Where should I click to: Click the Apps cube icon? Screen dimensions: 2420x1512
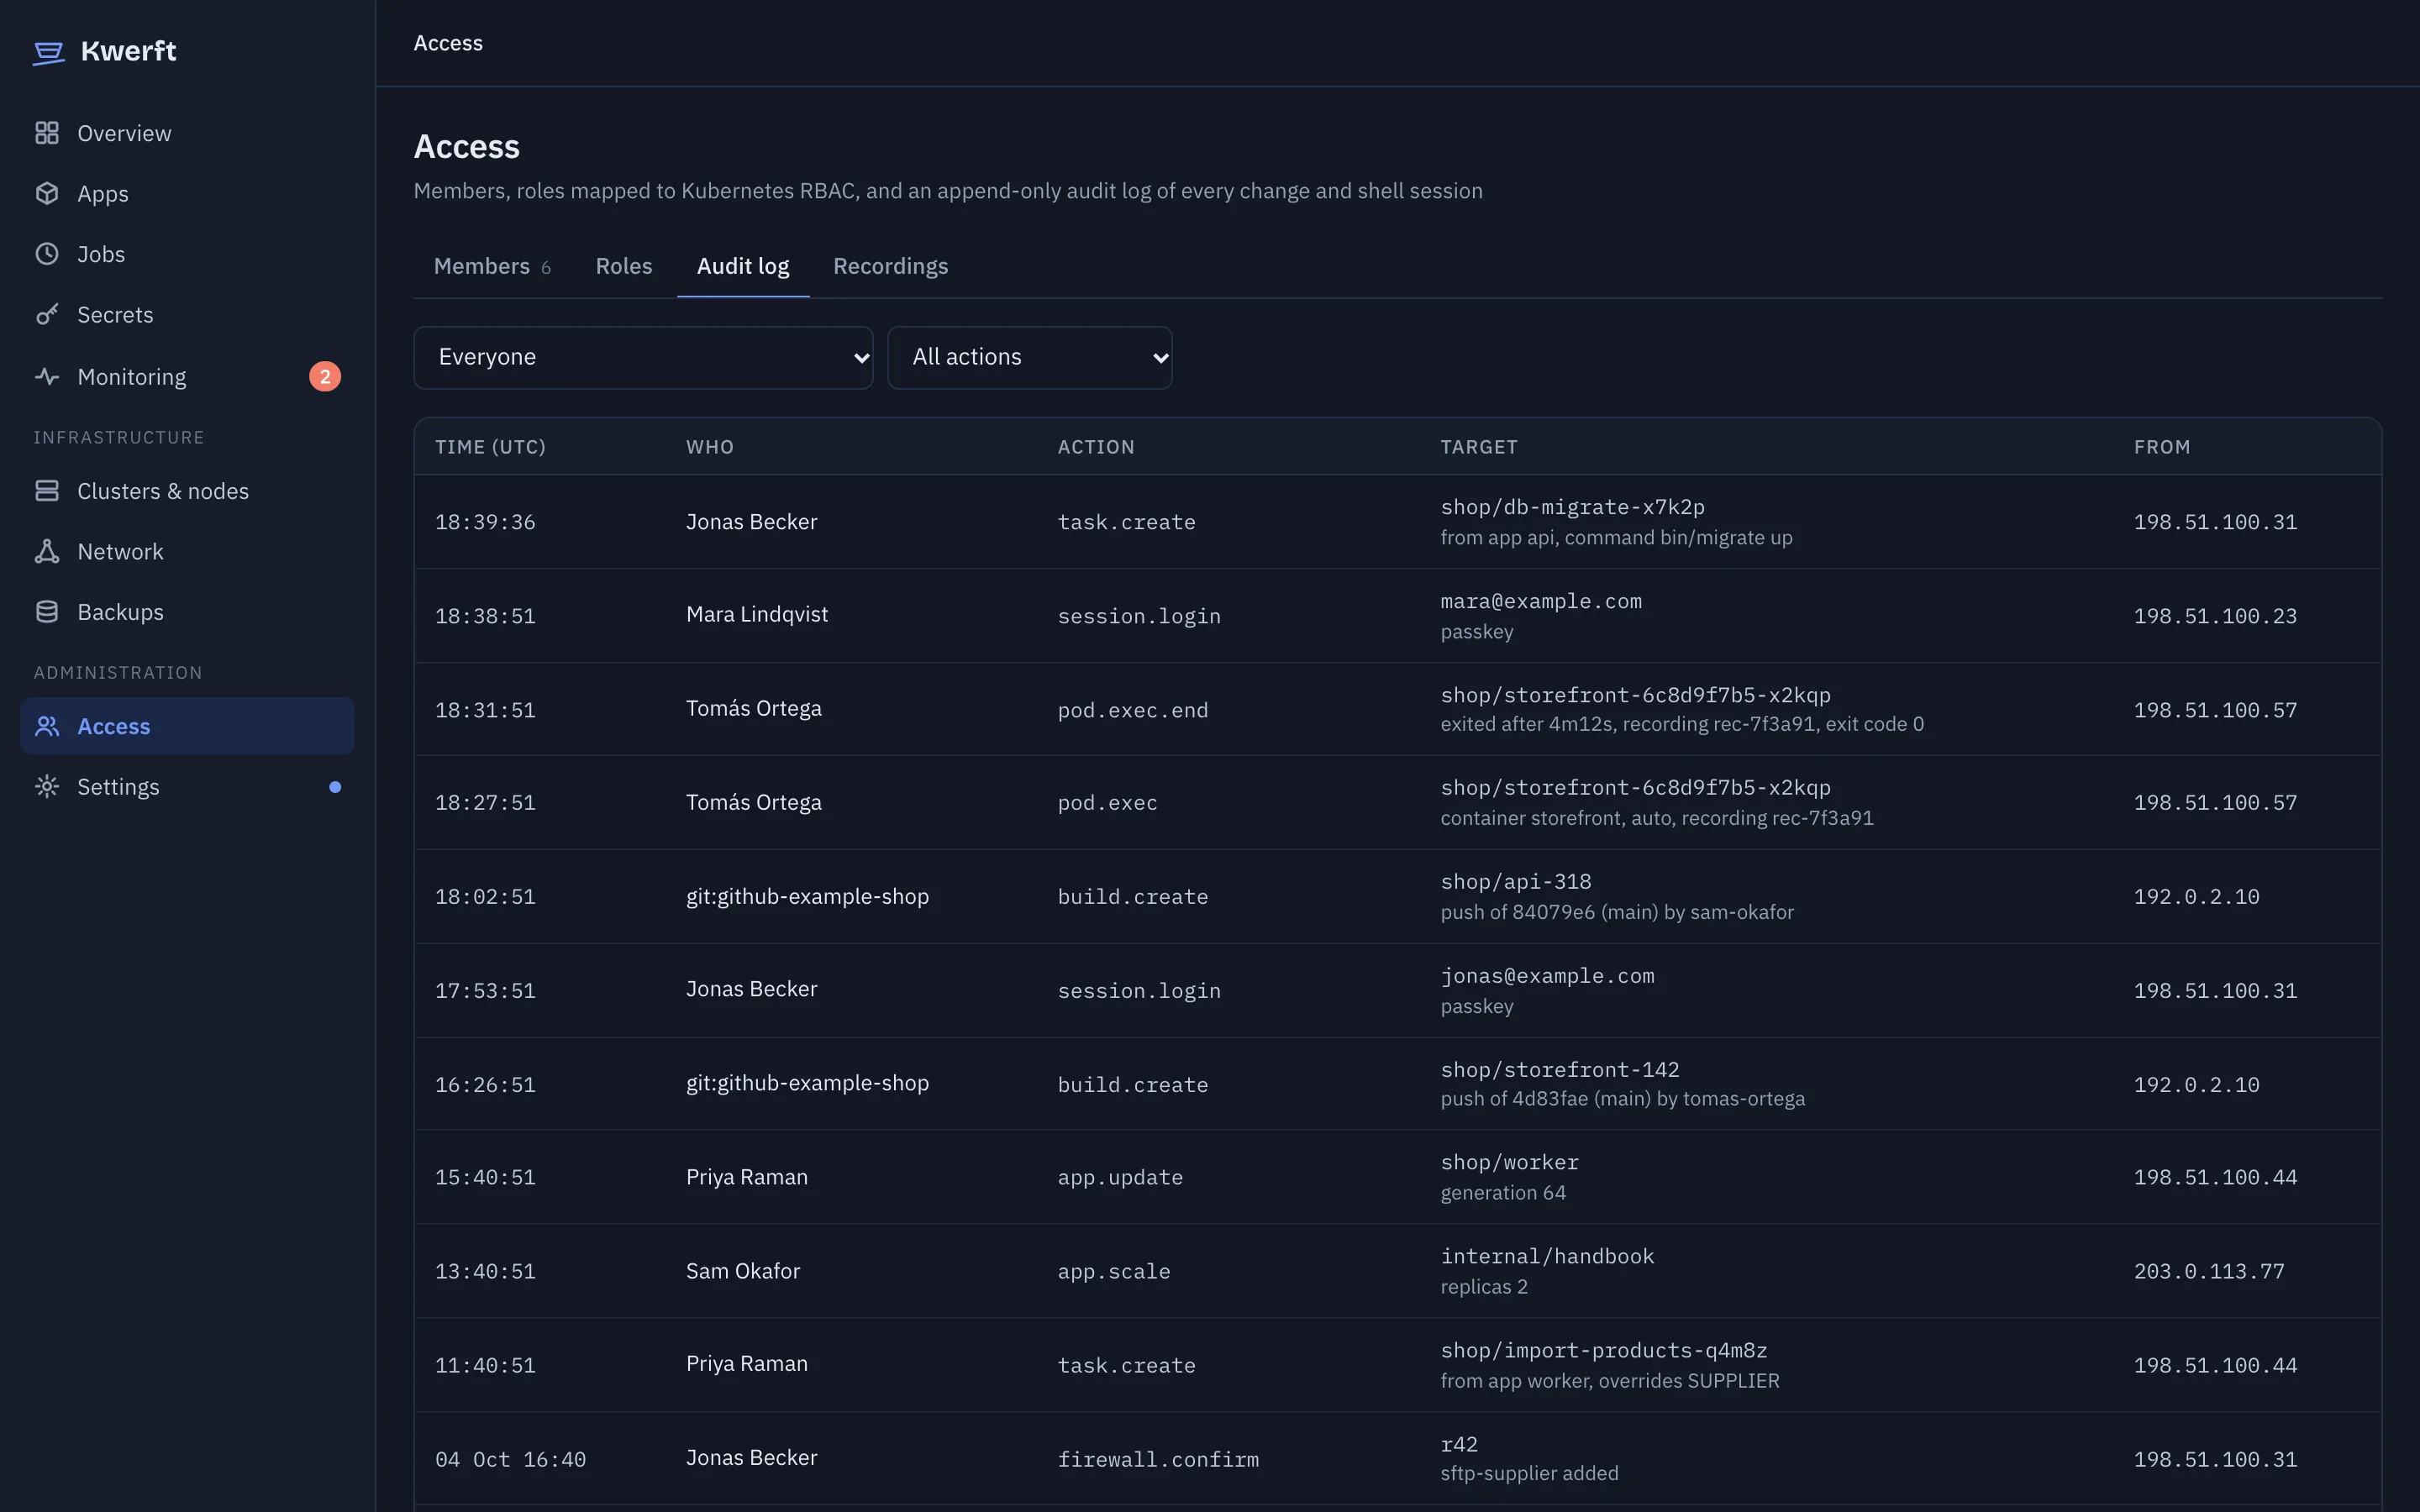coord(47,193)
